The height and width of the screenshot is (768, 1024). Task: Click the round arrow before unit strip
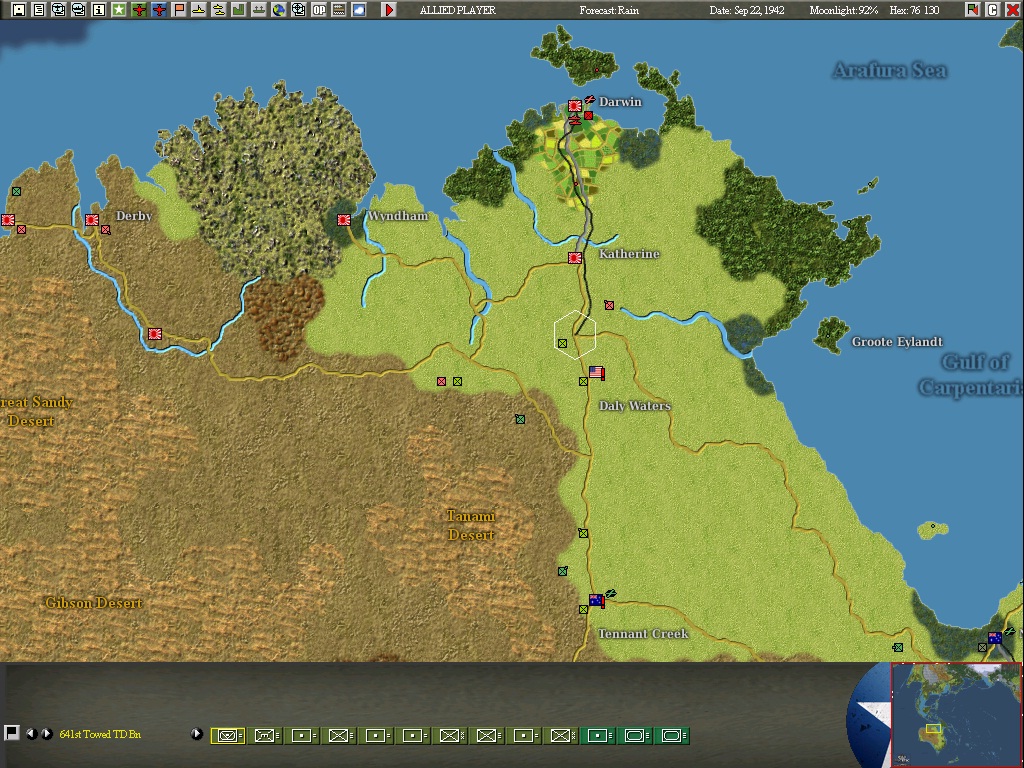coord(196,733)
